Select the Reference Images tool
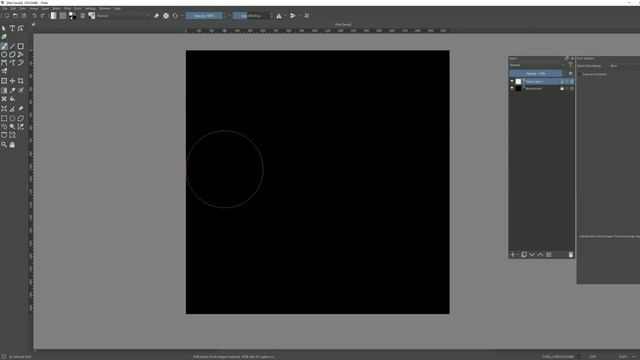The image size is (640, 360). (20, 109)
